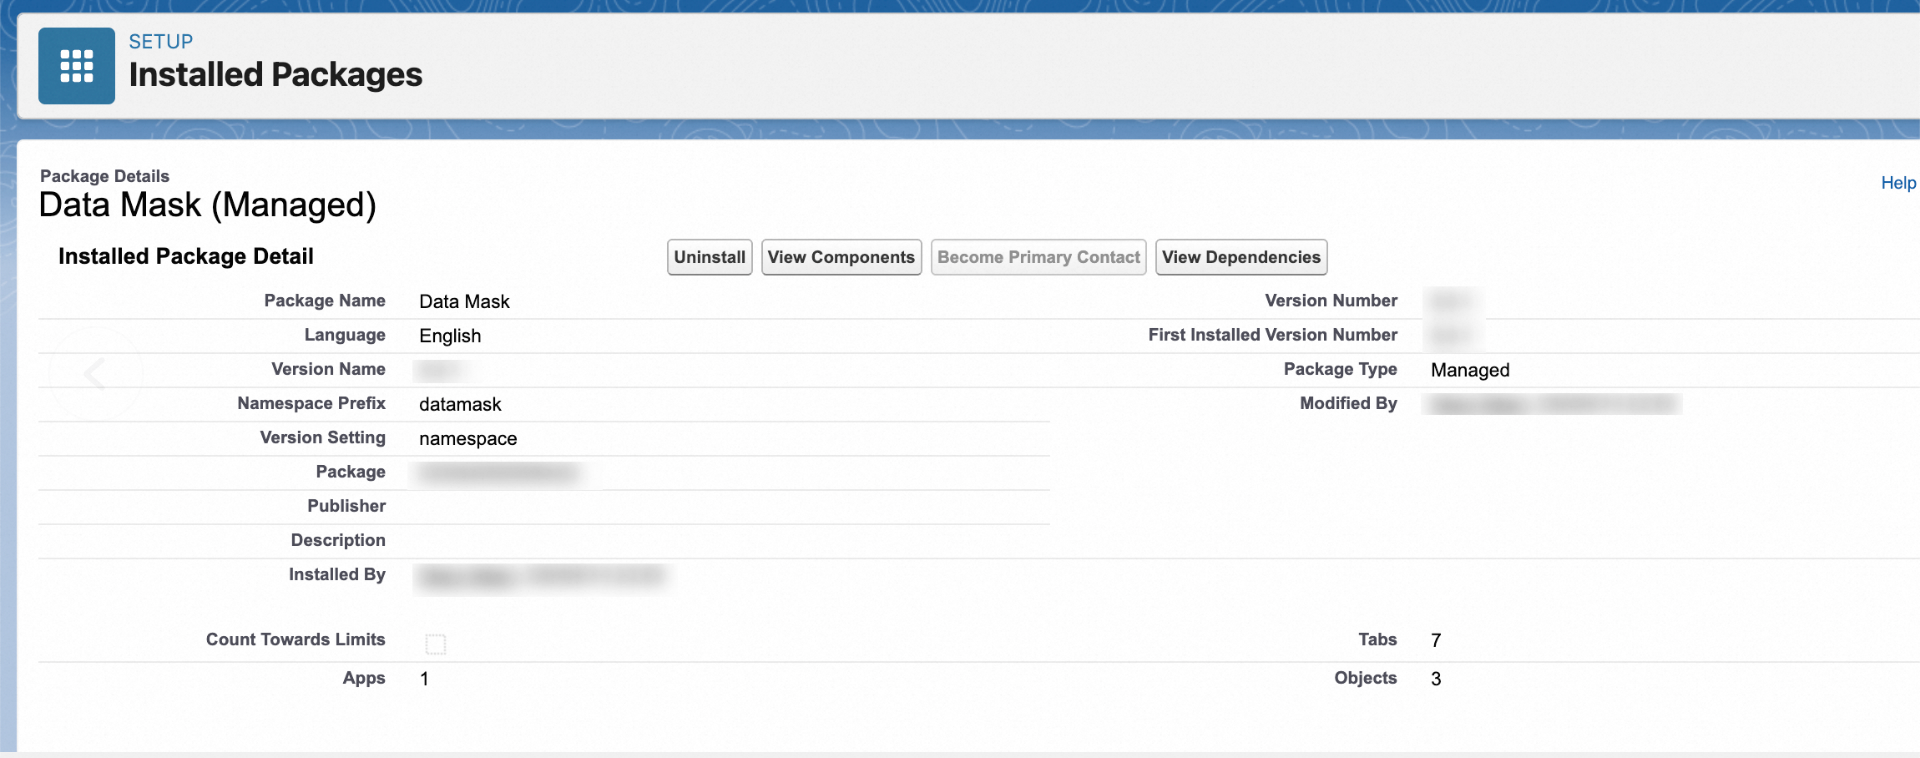Click the 'Publisher' field label

(346, 506)
